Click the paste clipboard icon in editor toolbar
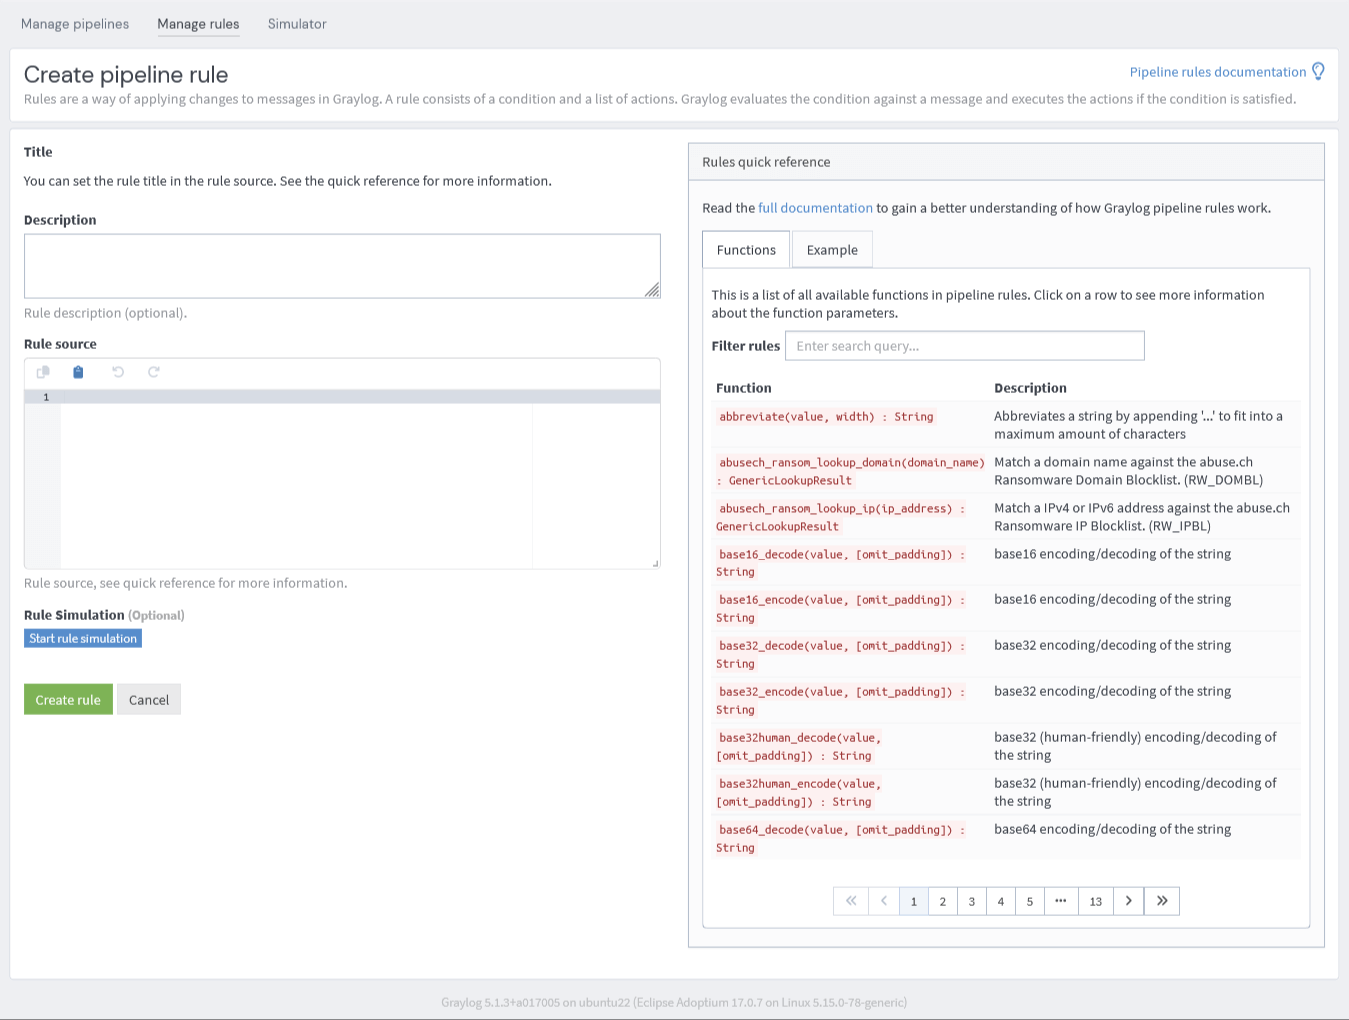 click(78, 372)
